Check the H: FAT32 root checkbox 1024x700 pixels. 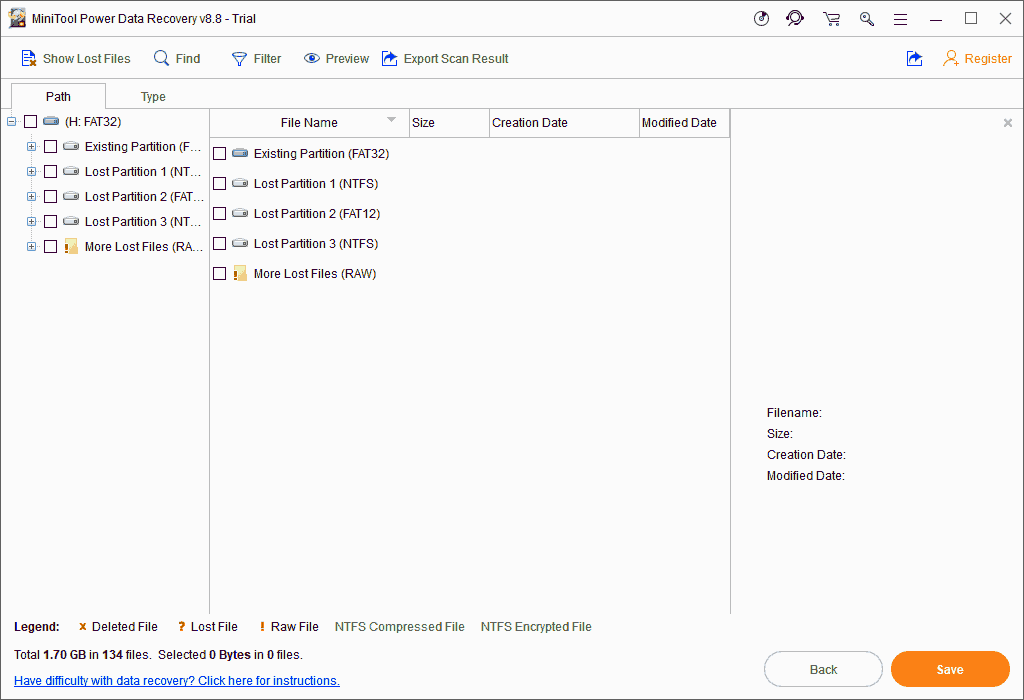(x=30, y=121)
